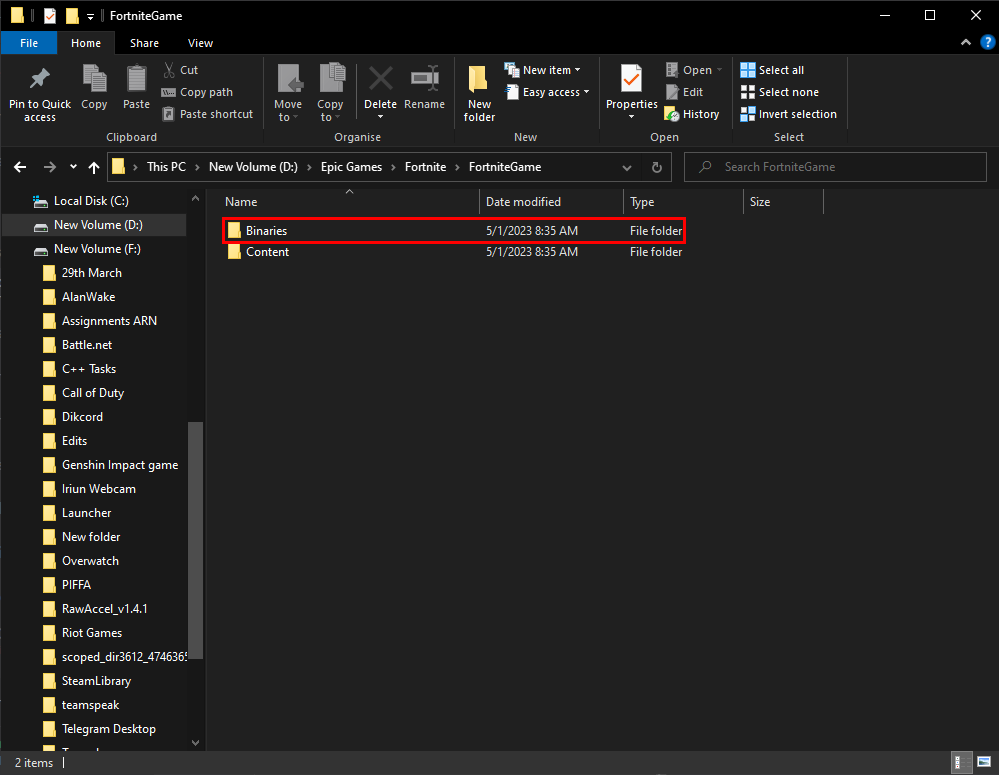Click Select none in ribbon
Screen dimensions: 999x775
[x=779, y=92]
